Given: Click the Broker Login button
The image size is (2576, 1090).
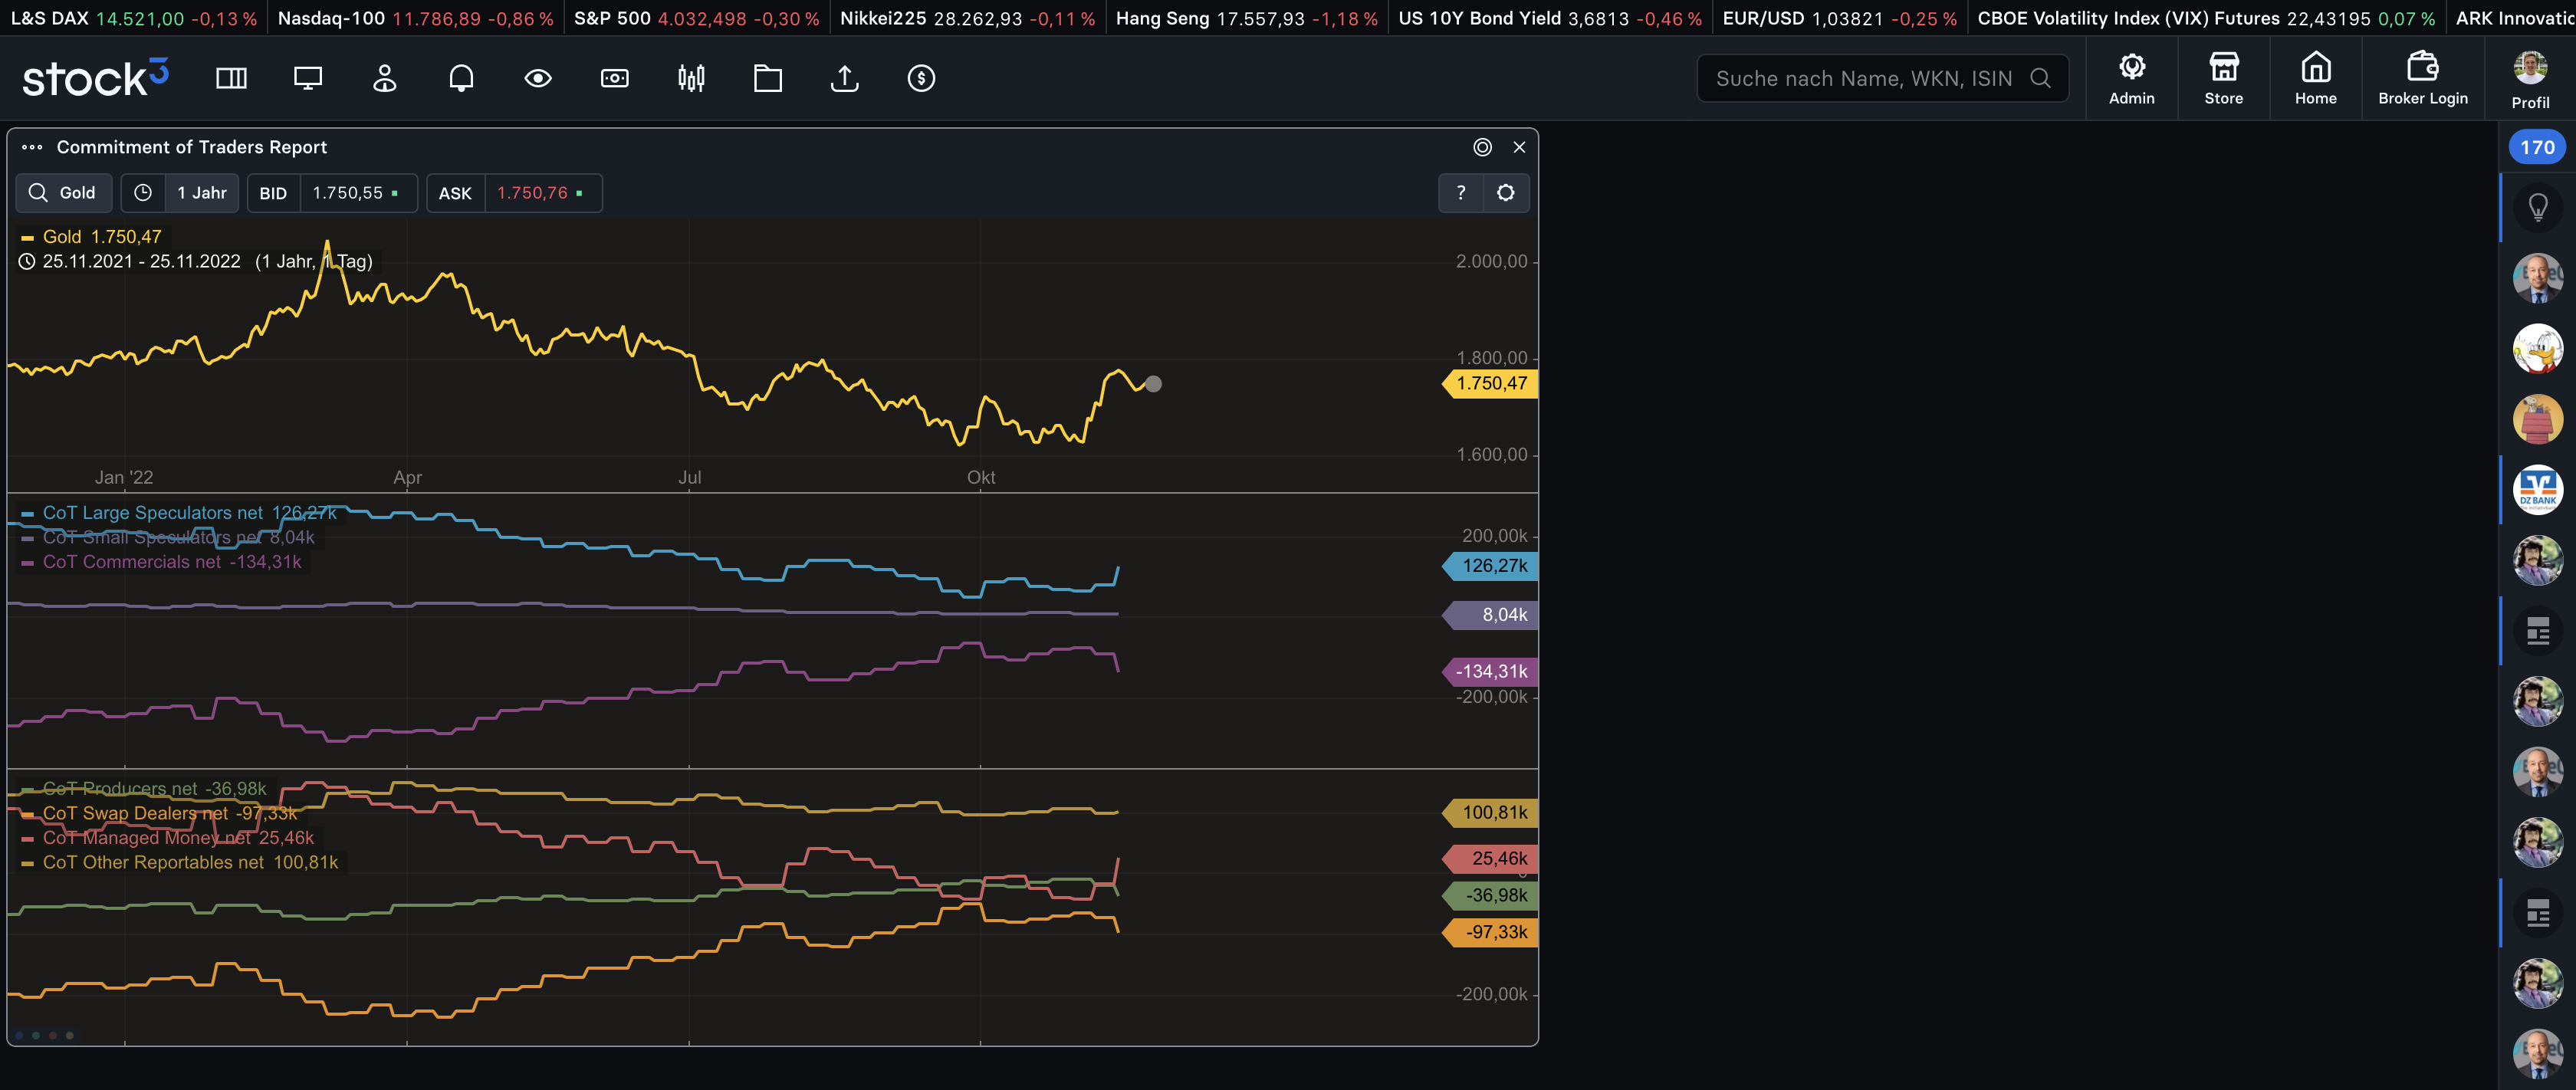Looking at the screenshot, I should (x=2422, y=79).
